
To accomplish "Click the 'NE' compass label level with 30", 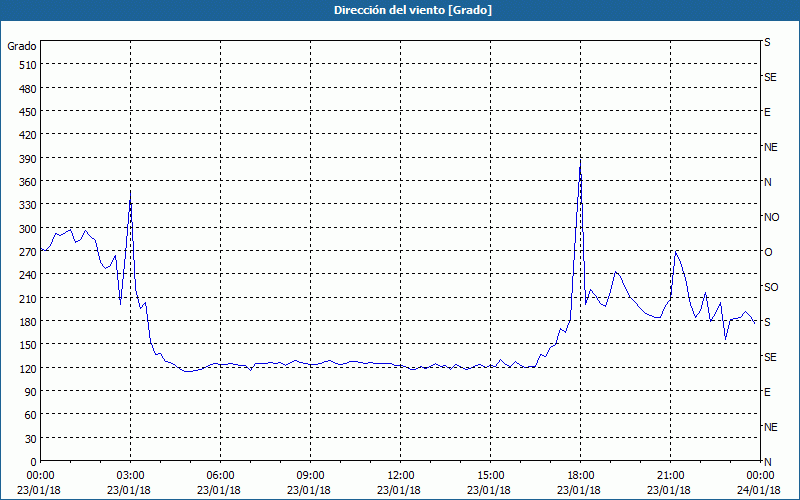I will (770, 427).
